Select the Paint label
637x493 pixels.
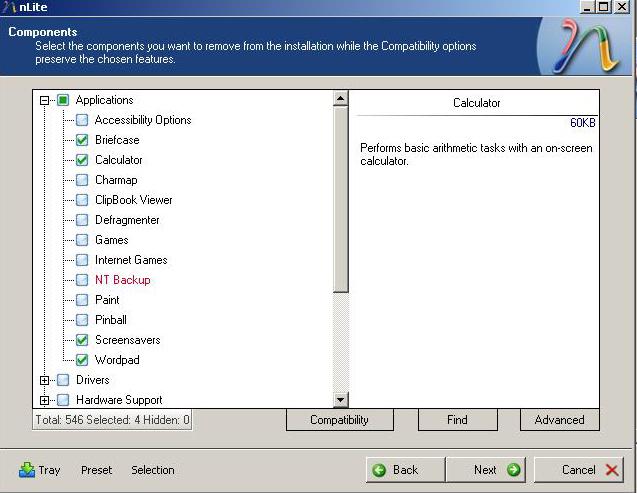tap(107, 300)
